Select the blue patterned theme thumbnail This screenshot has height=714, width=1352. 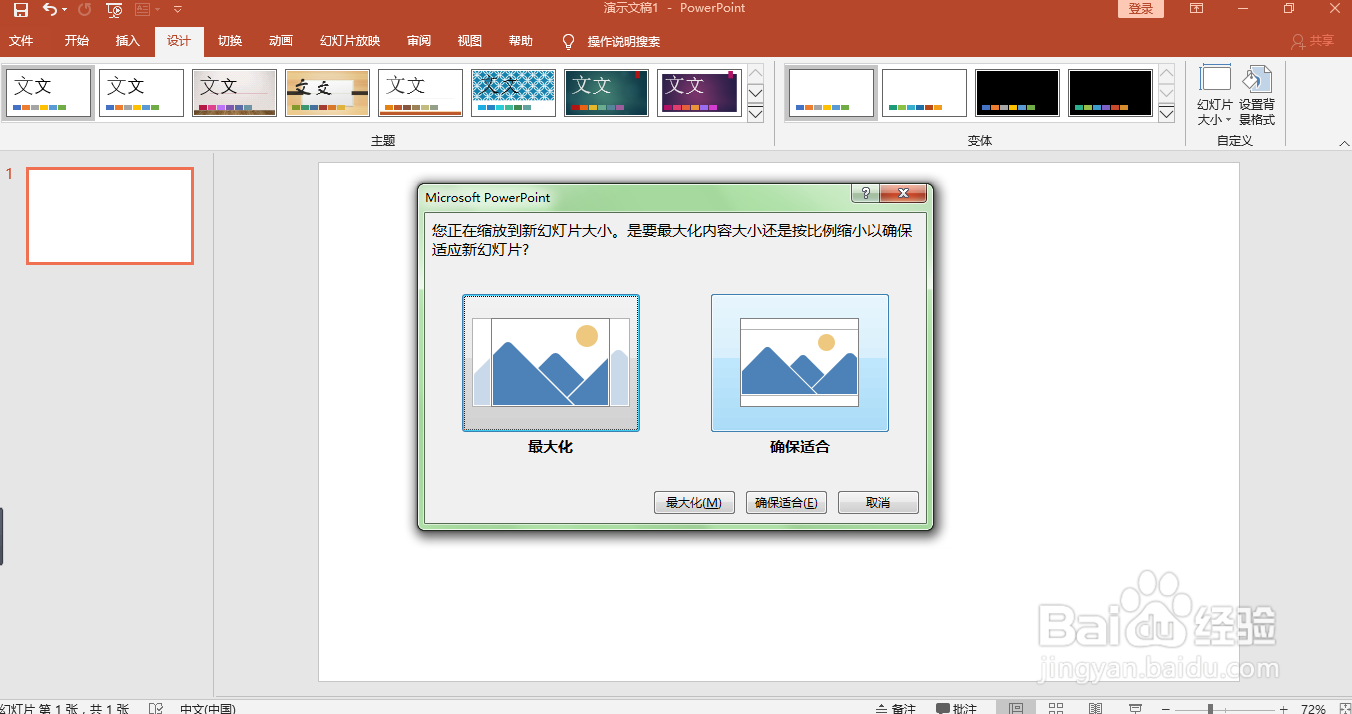(514, 93)
